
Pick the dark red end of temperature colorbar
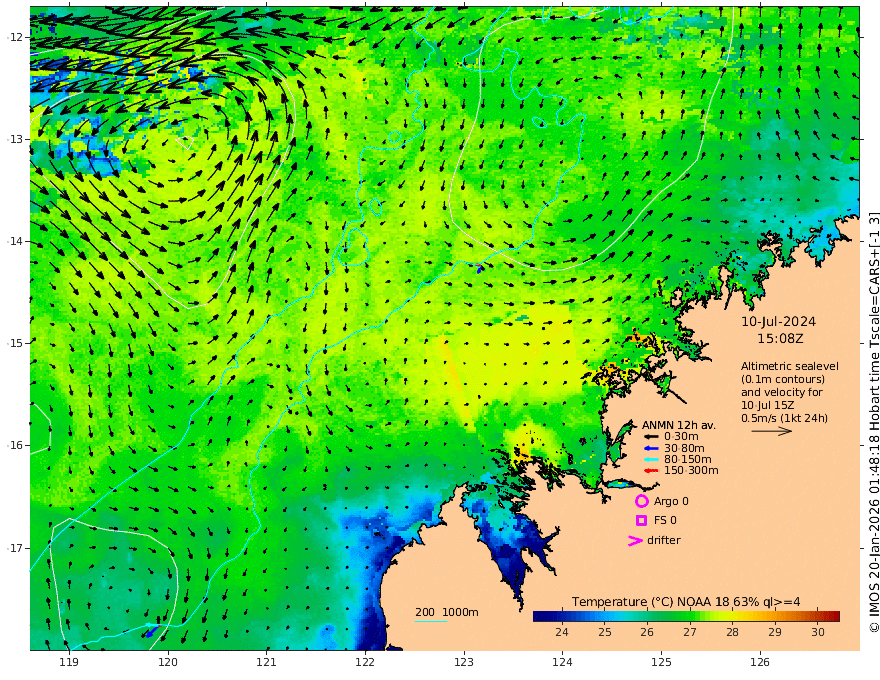(x=836, y=616)
